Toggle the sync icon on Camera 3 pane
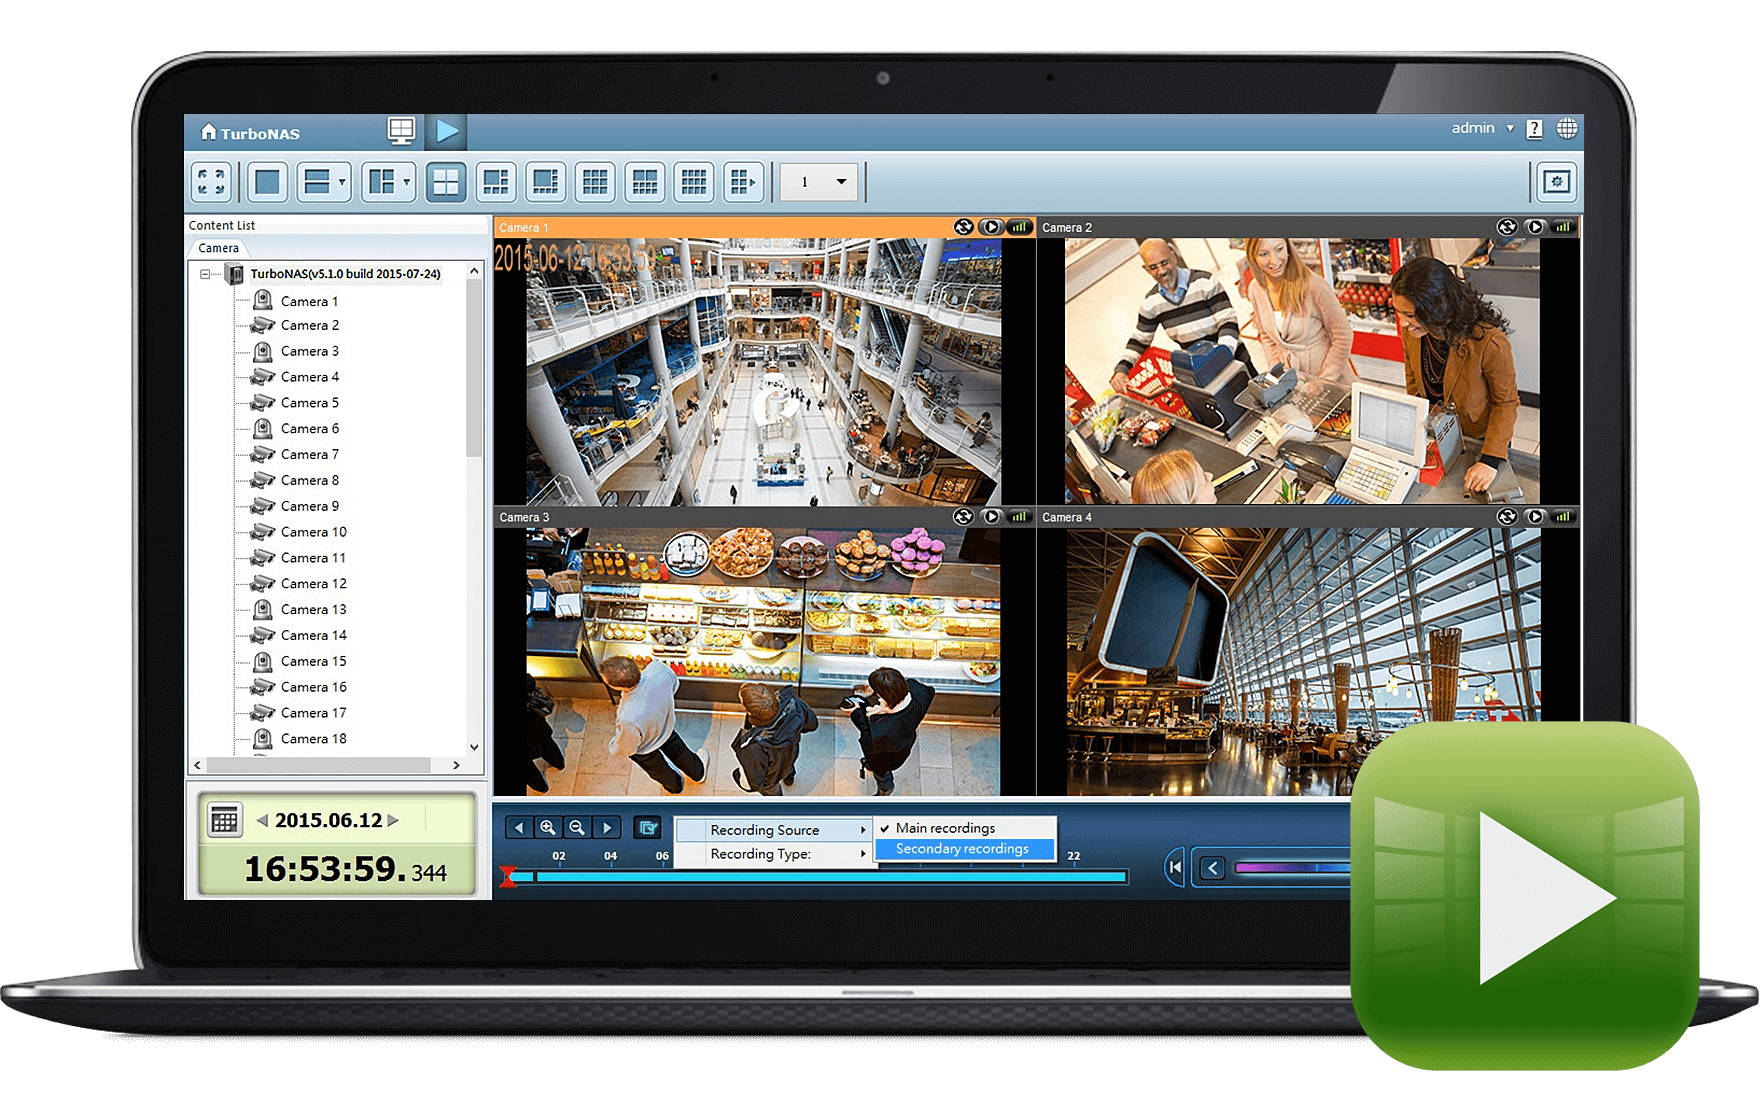This screenshot has width=1760, height=1120. [963, 517]
